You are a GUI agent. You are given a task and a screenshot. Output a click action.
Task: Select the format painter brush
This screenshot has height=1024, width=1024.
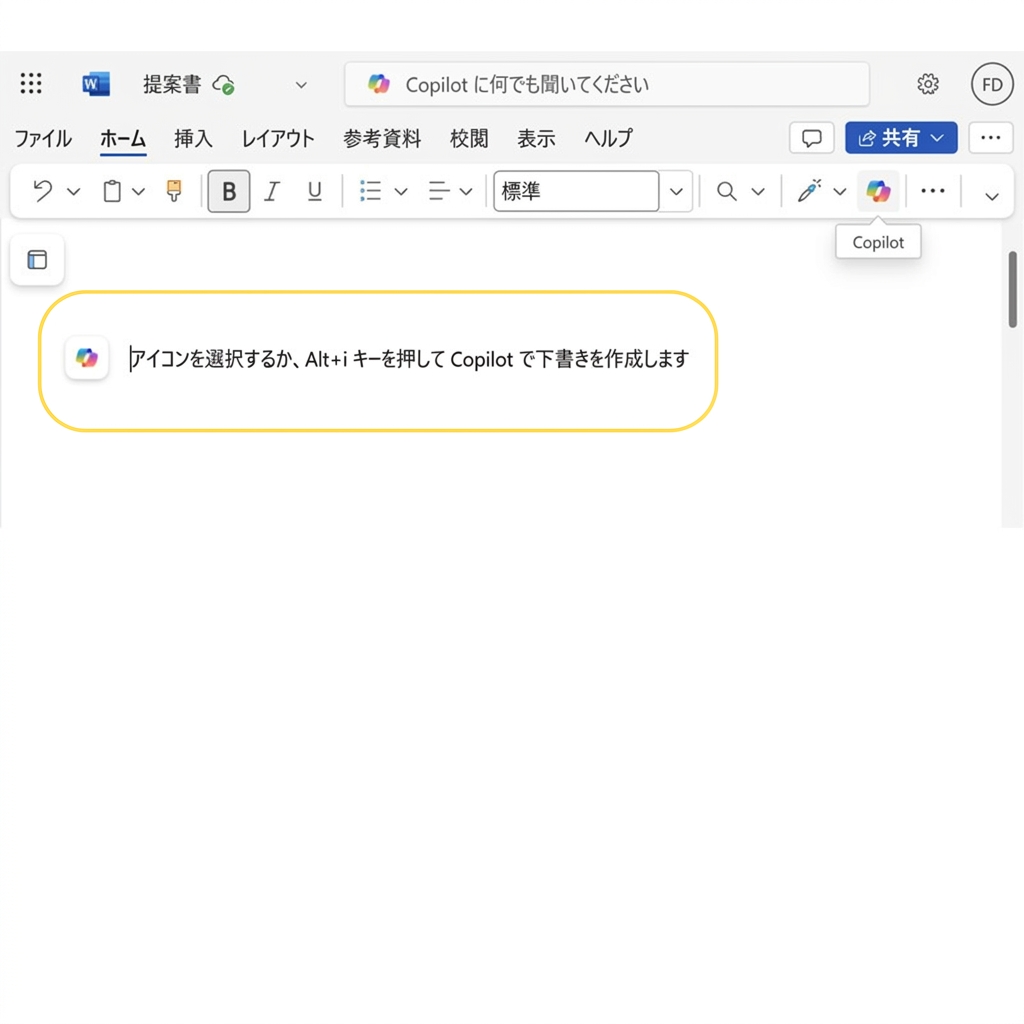click(174, 191)
